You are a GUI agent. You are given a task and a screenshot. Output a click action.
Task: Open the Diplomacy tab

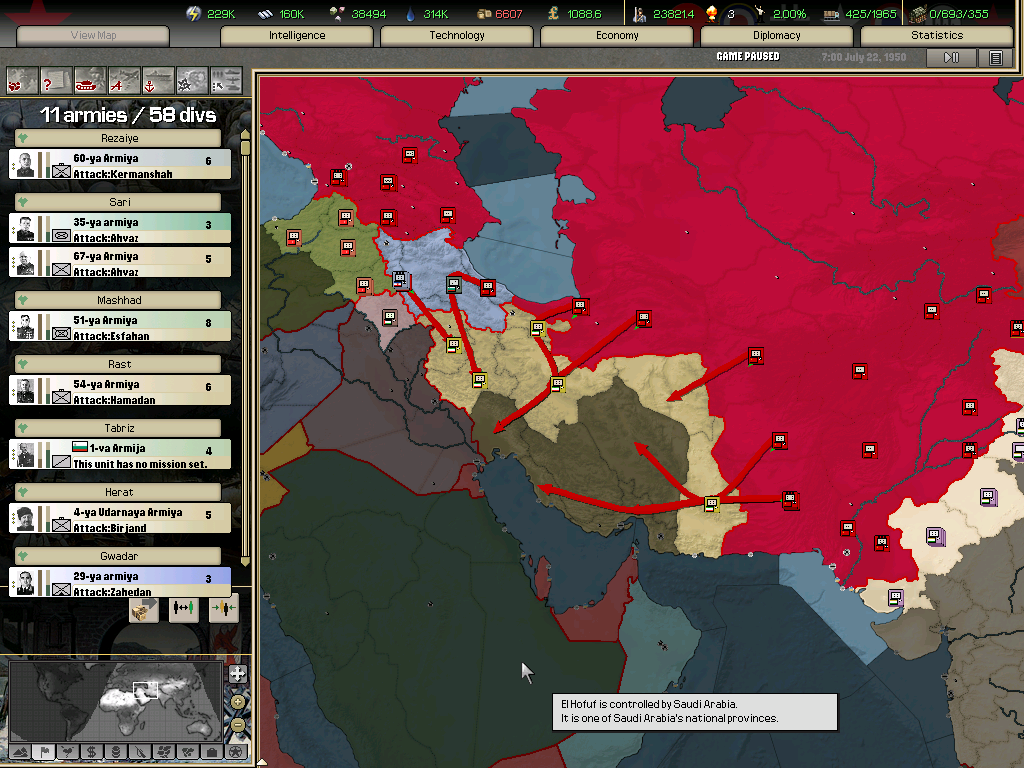(776, 36)
